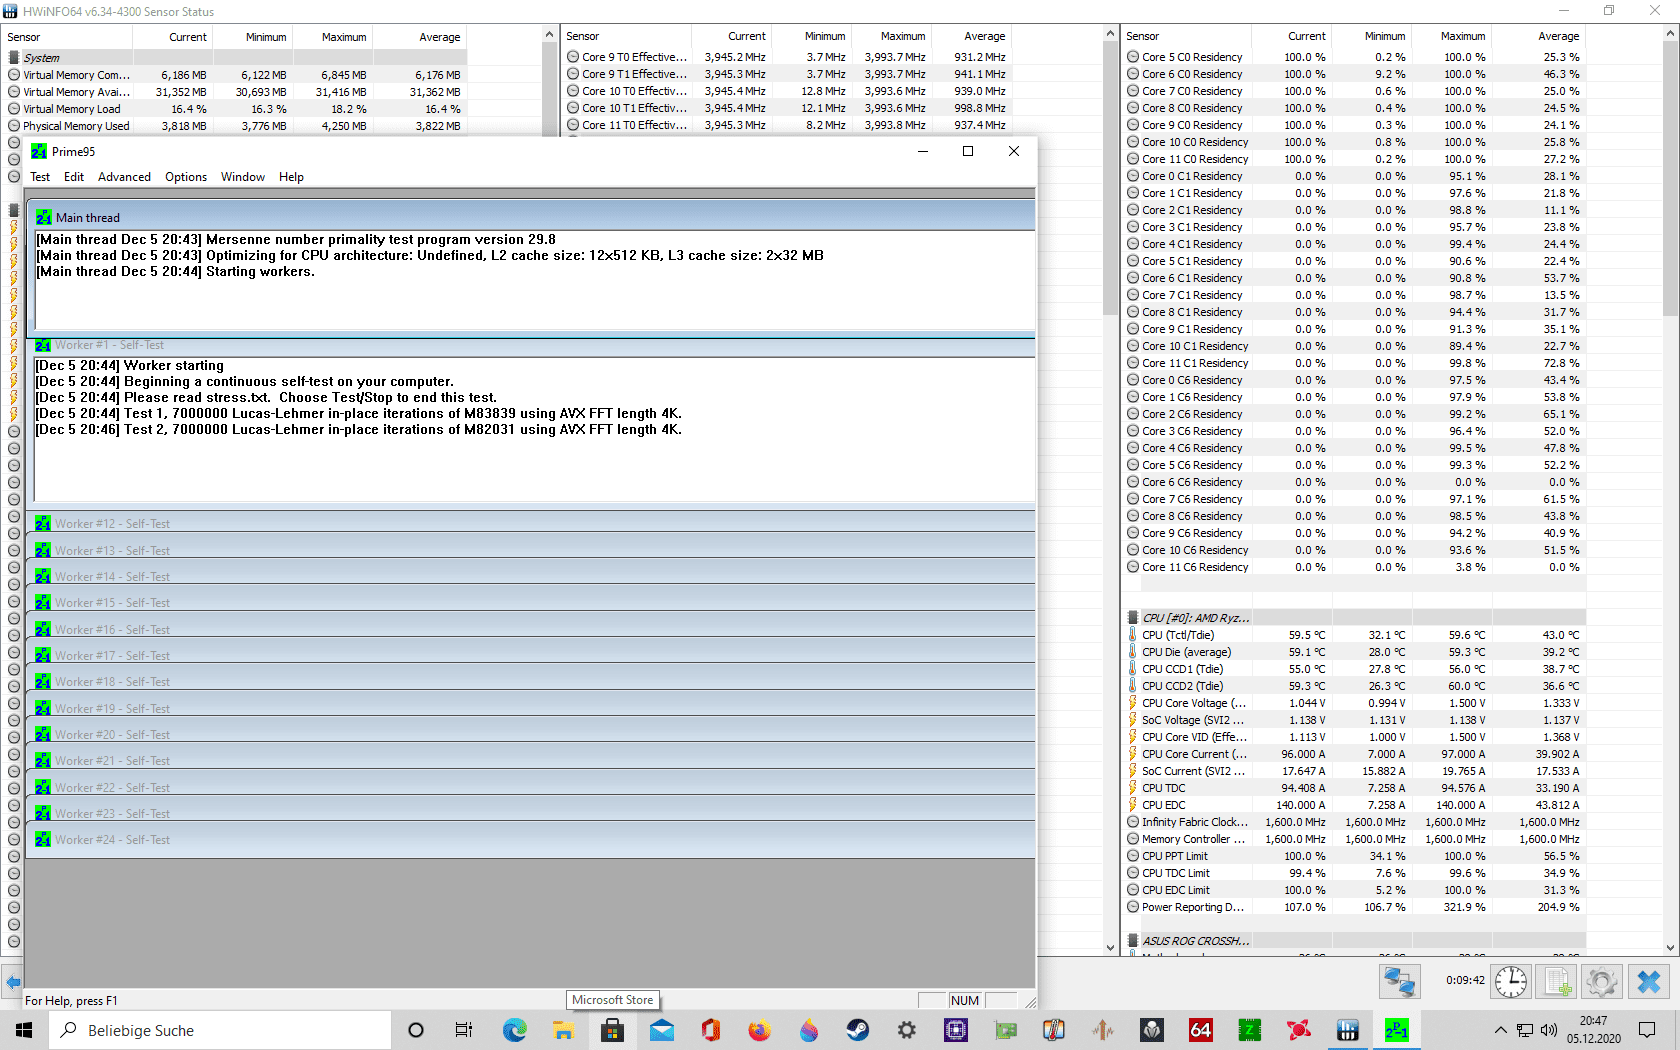Screen dimensions: 1680x1050
Task: Start logging sensors to file icon
Action: (x=1557, y=982)
